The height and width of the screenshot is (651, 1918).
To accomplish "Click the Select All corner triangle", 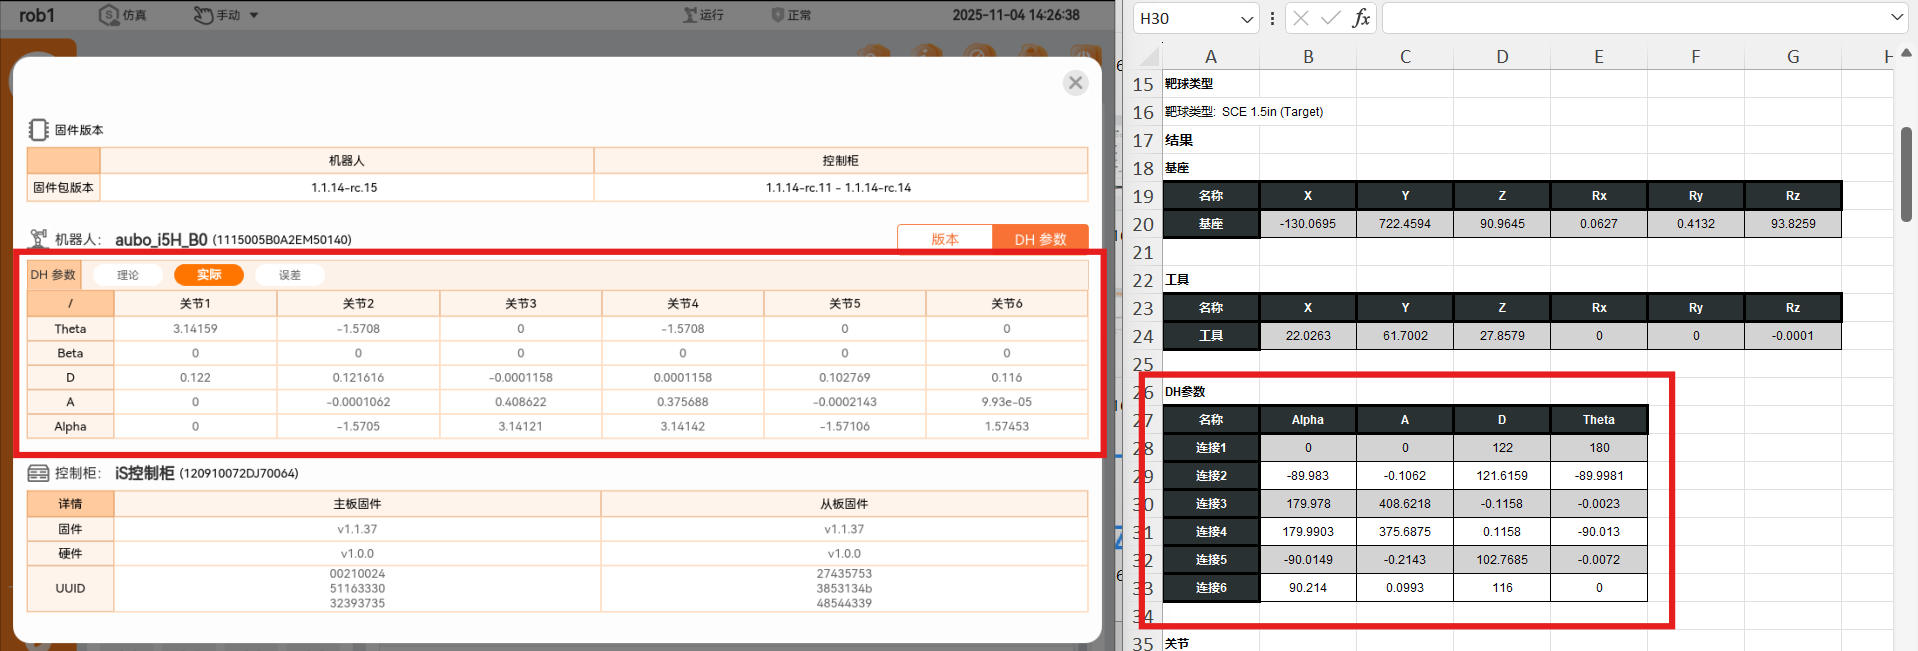I will (1148, 57).
